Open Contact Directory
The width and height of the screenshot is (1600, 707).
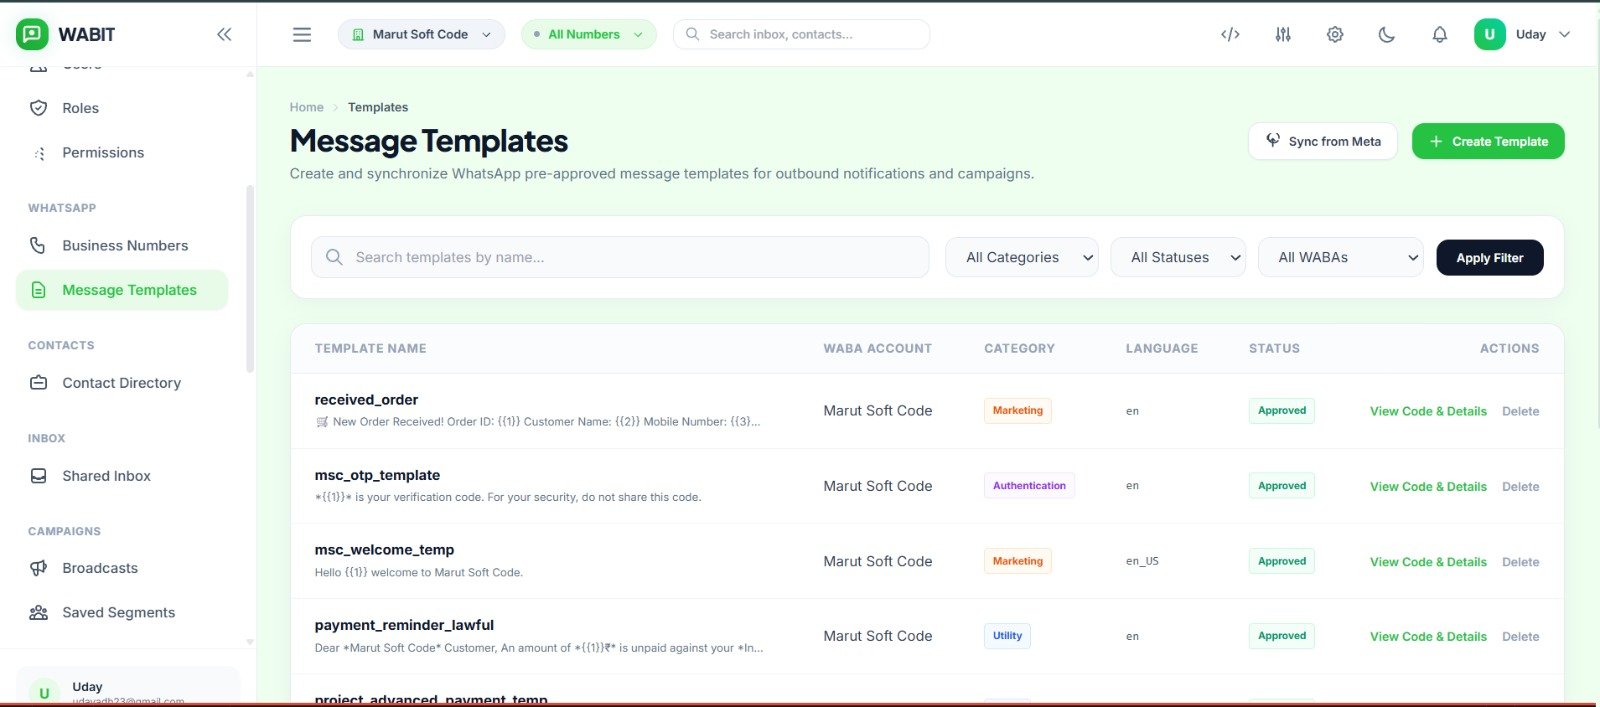122,383
